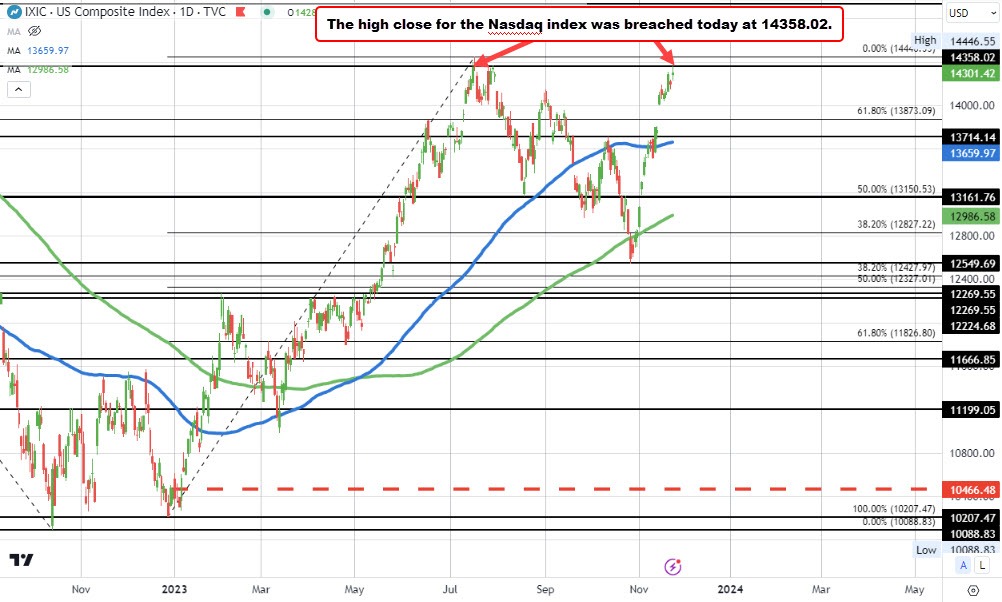Viewport: 1002px width, 602px height.
Task: Click the 2023 label on time axis
Action: click(x=174, y=589)
